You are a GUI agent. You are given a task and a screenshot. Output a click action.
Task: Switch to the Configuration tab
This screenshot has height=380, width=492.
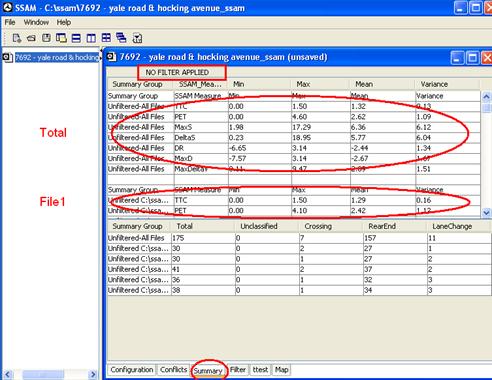pos(132,370)
